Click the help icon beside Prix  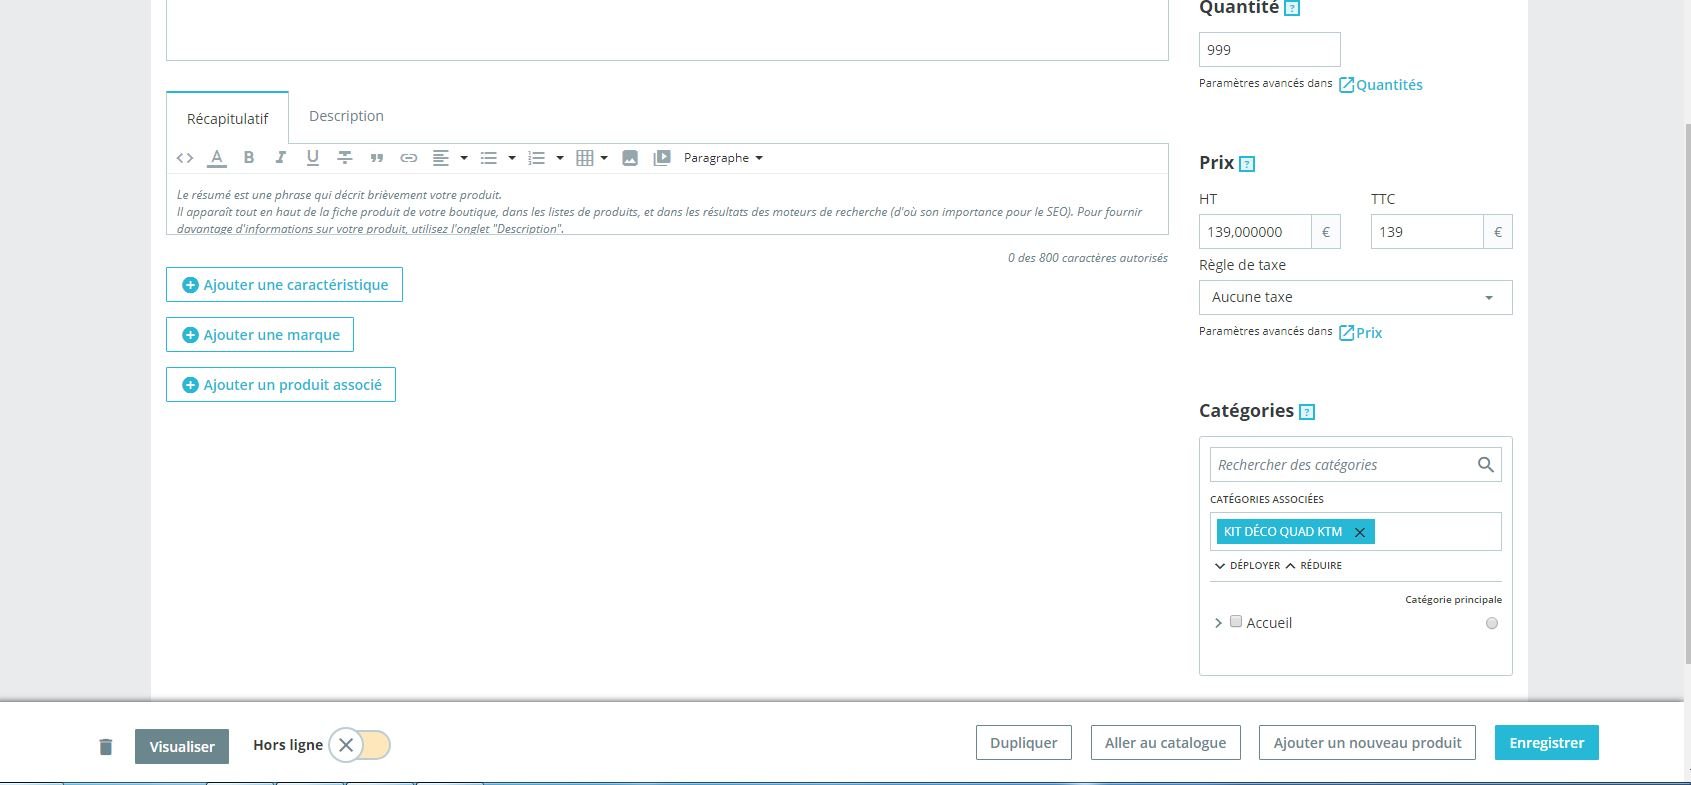point(1247,164)
